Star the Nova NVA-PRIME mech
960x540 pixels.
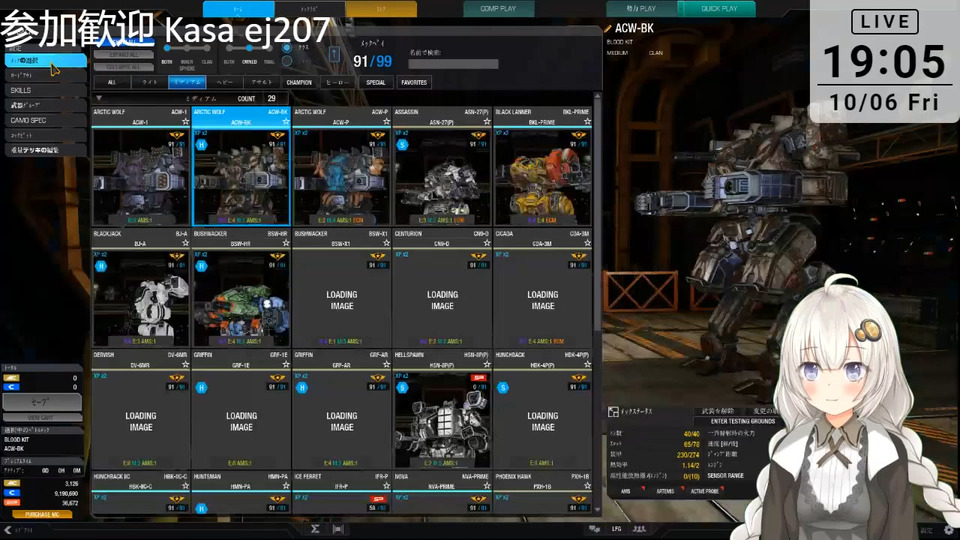tap(487, 486)
